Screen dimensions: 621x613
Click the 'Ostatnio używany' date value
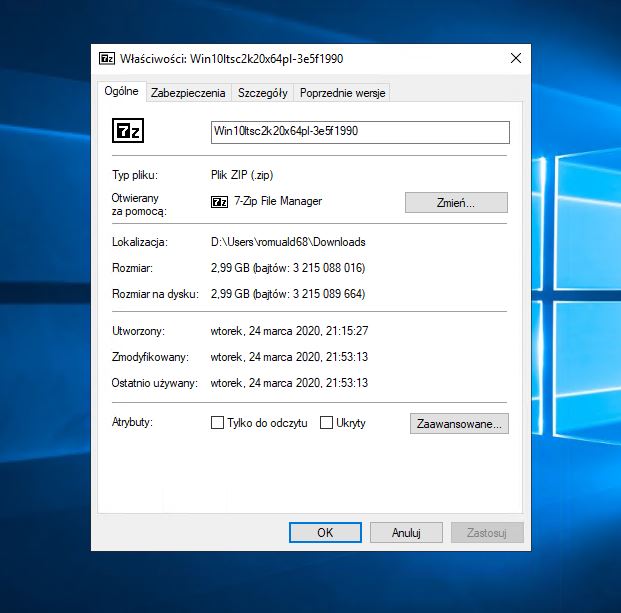289,383
